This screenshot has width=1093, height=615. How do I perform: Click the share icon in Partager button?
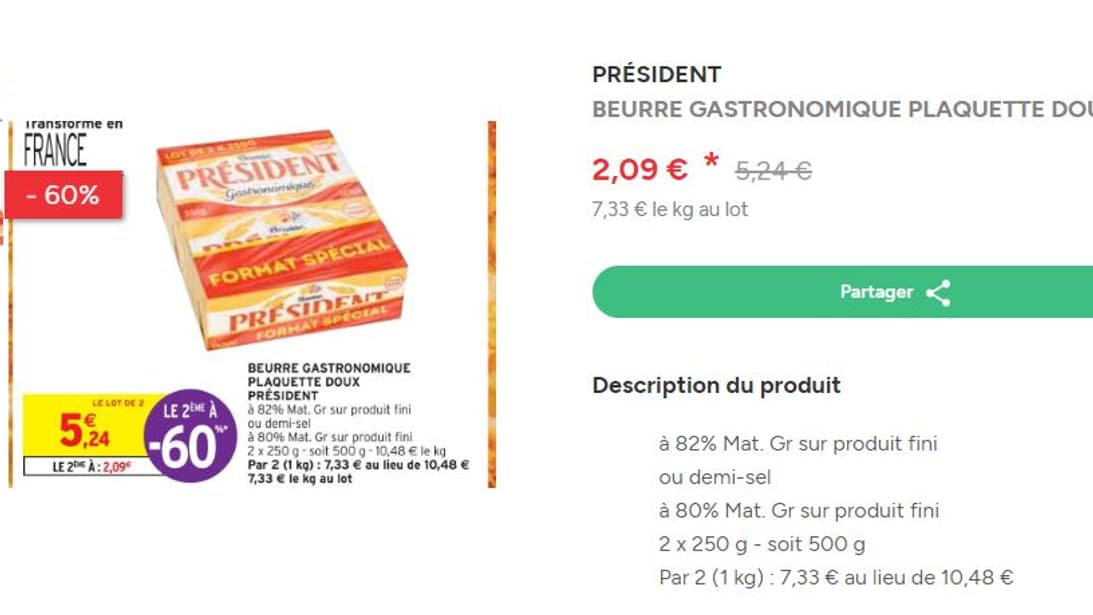pyautogui.click(x=938, y=292)
